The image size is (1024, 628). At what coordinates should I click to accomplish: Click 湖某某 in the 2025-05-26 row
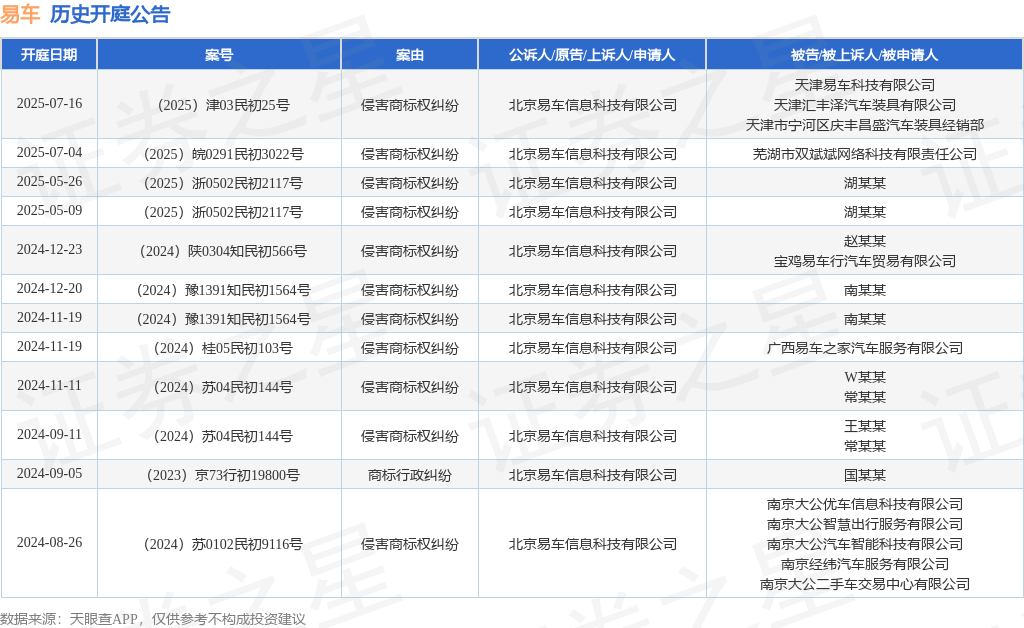point(865,183)
